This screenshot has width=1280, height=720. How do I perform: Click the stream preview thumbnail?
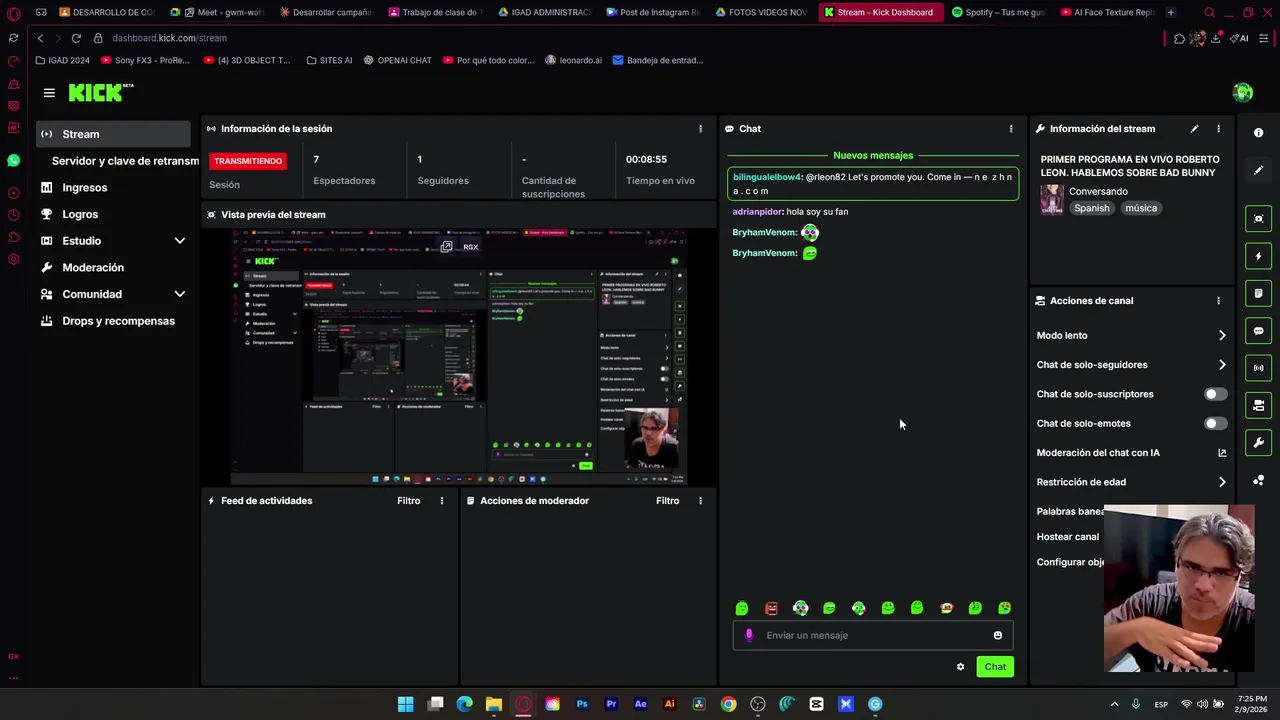coord(459,356)
